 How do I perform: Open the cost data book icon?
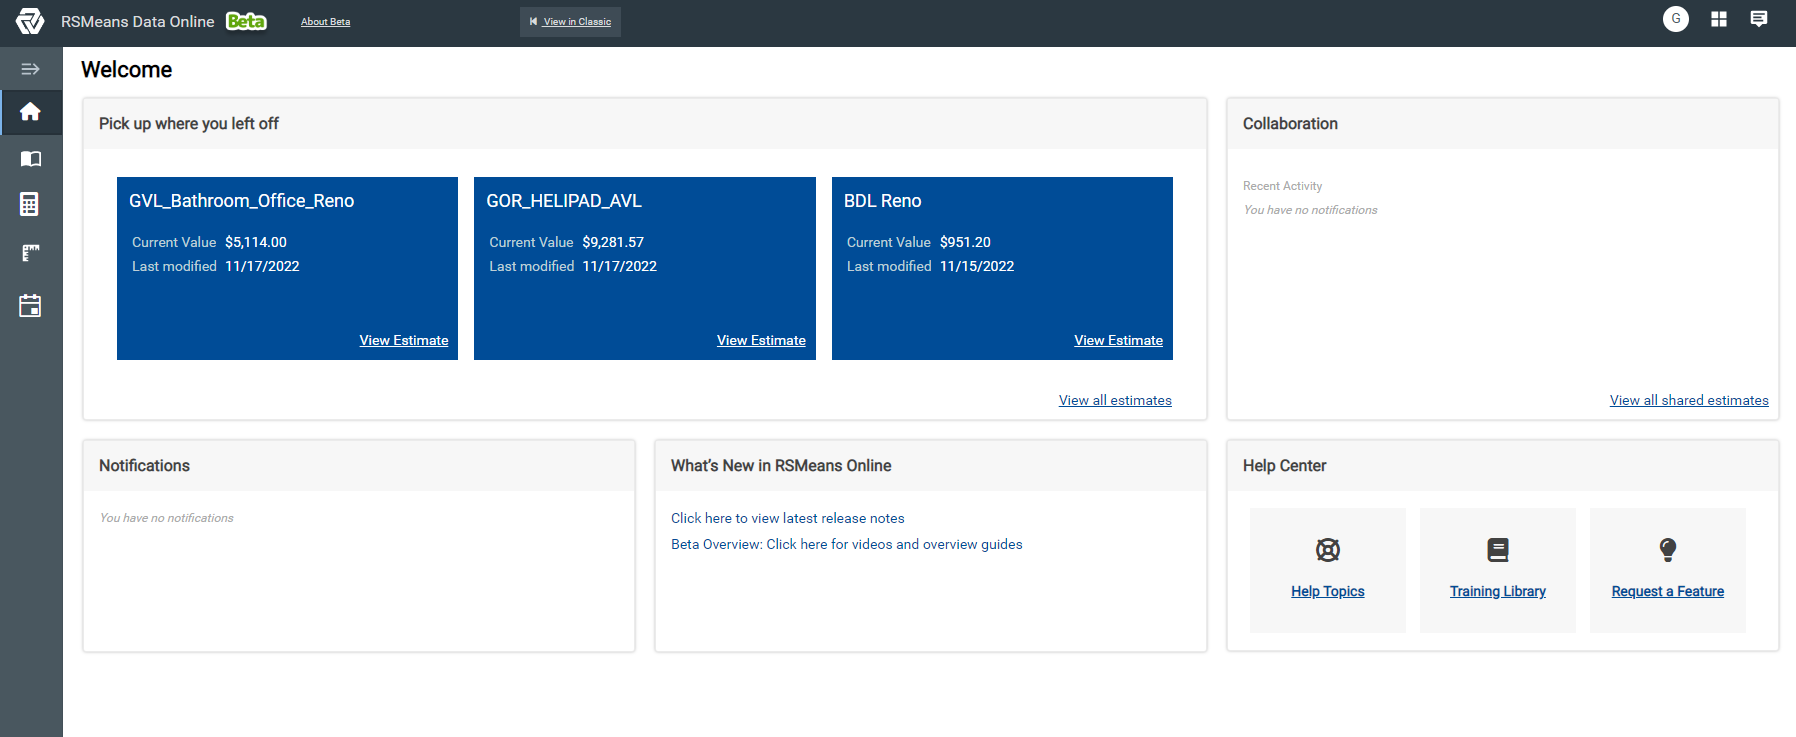pyautogui.click(x=30, y=159)
